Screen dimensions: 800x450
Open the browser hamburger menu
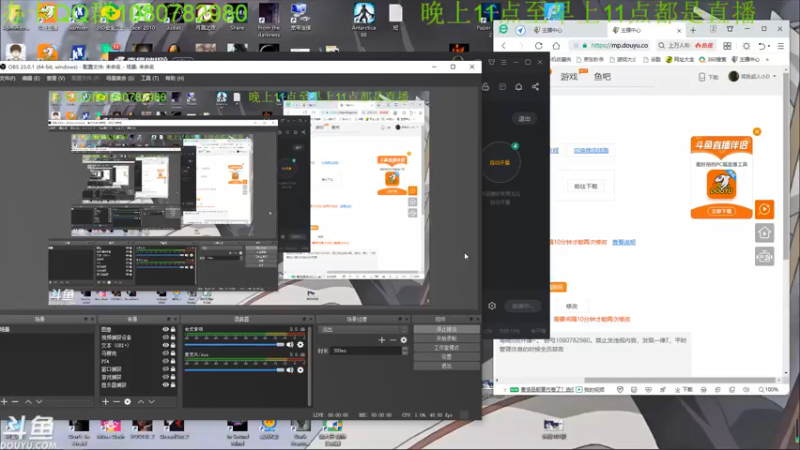781,46
